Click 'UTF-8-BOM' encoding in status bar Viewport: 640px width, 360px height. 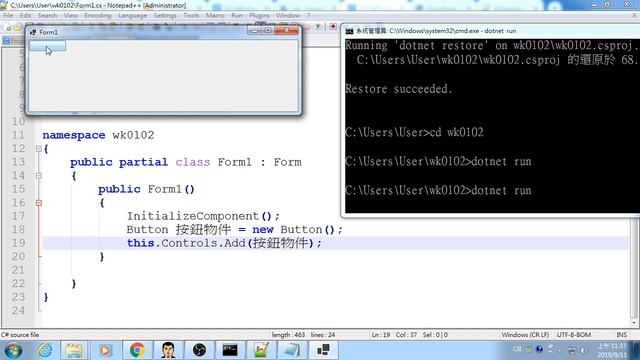tap(573, 335)
